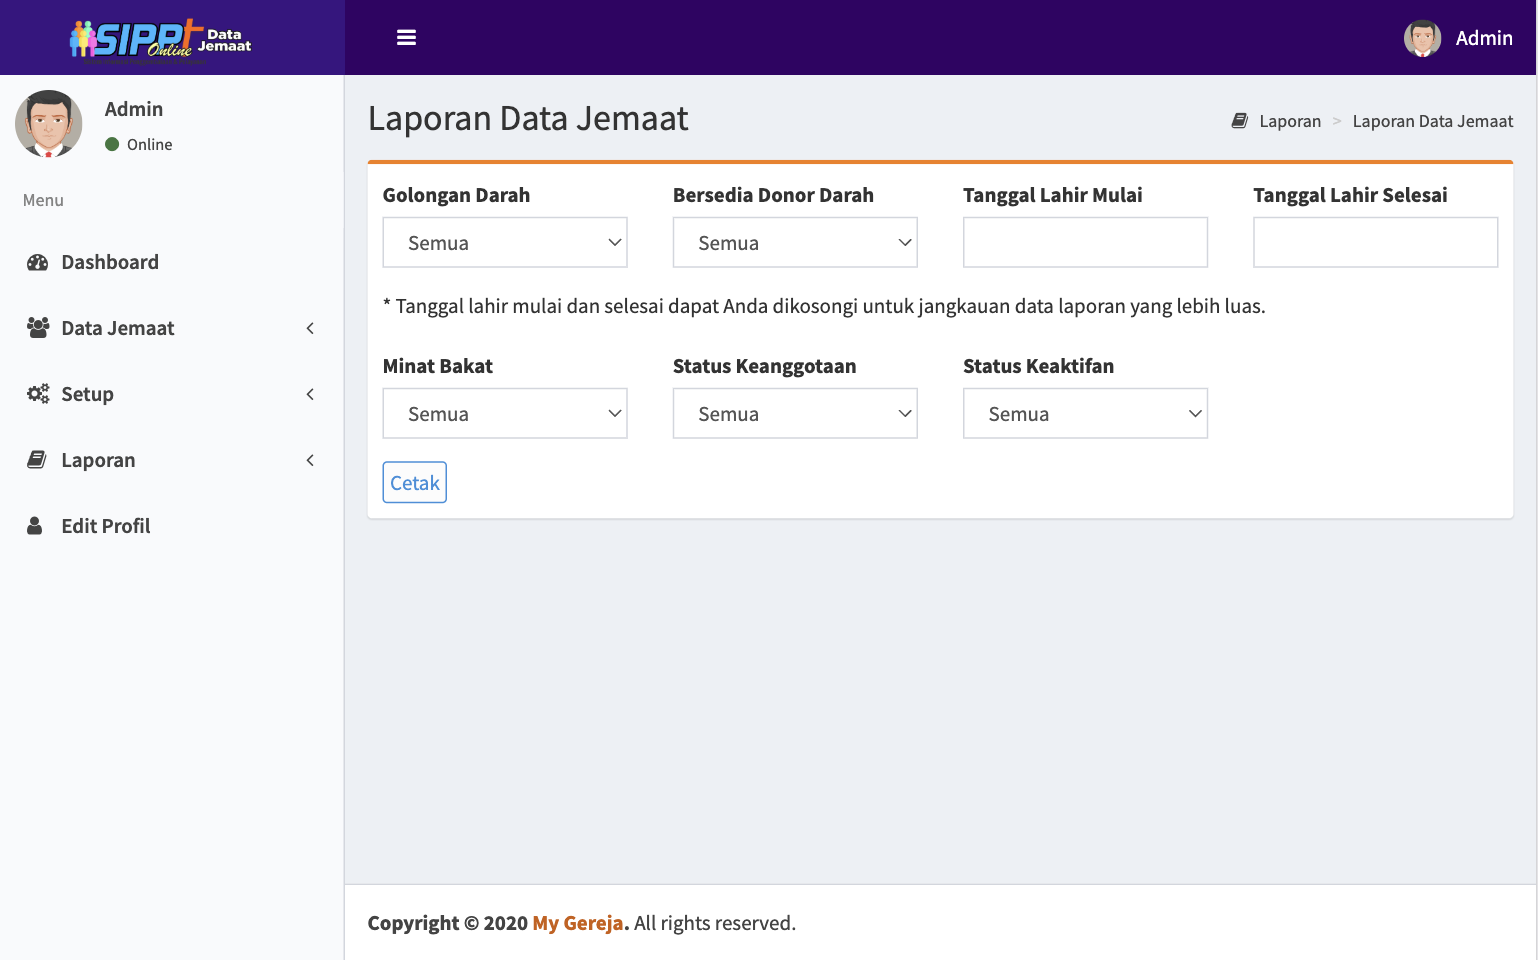This screenshot has width=1538, height=960.
Task: Expand the Data Jemaat submenu chevron
Action: [x=310, y=328]
